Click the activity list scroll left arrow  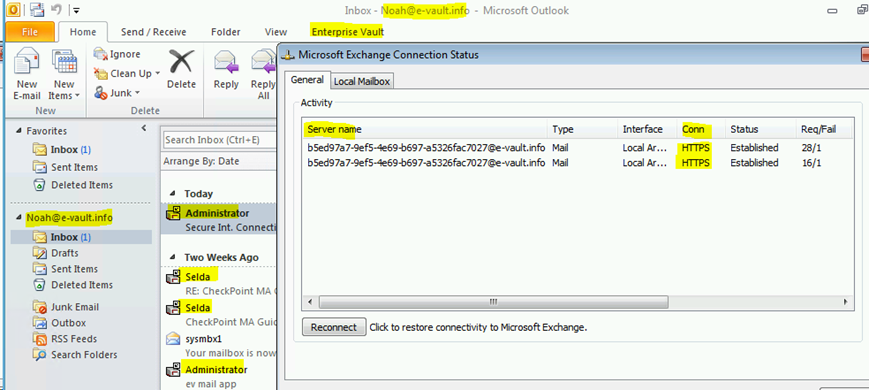pyautogui.click(x=310, y=302)
